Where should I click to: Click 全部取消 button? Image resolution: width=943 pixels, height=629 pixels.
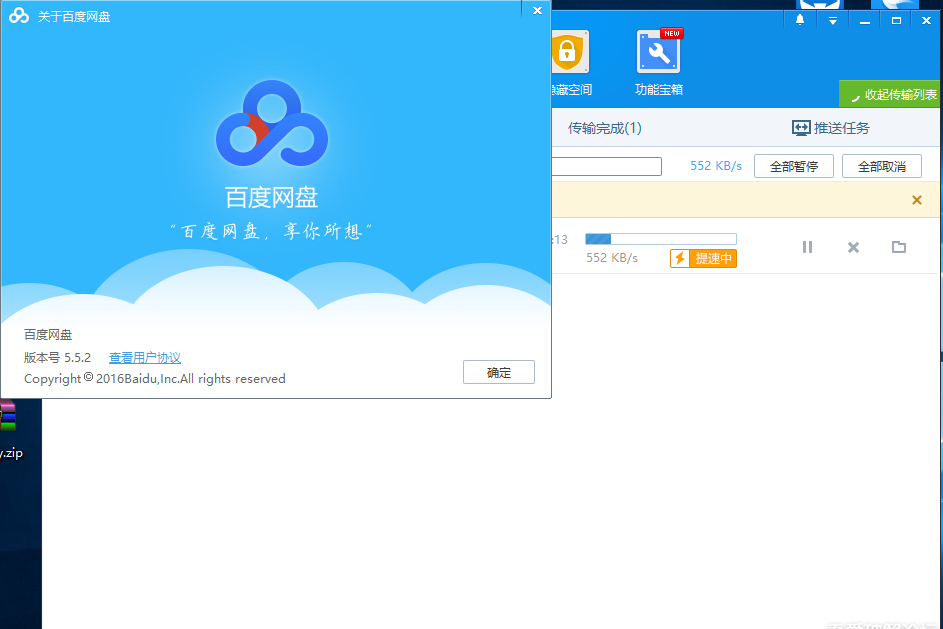pyautogui.click(x=882, y=166)
